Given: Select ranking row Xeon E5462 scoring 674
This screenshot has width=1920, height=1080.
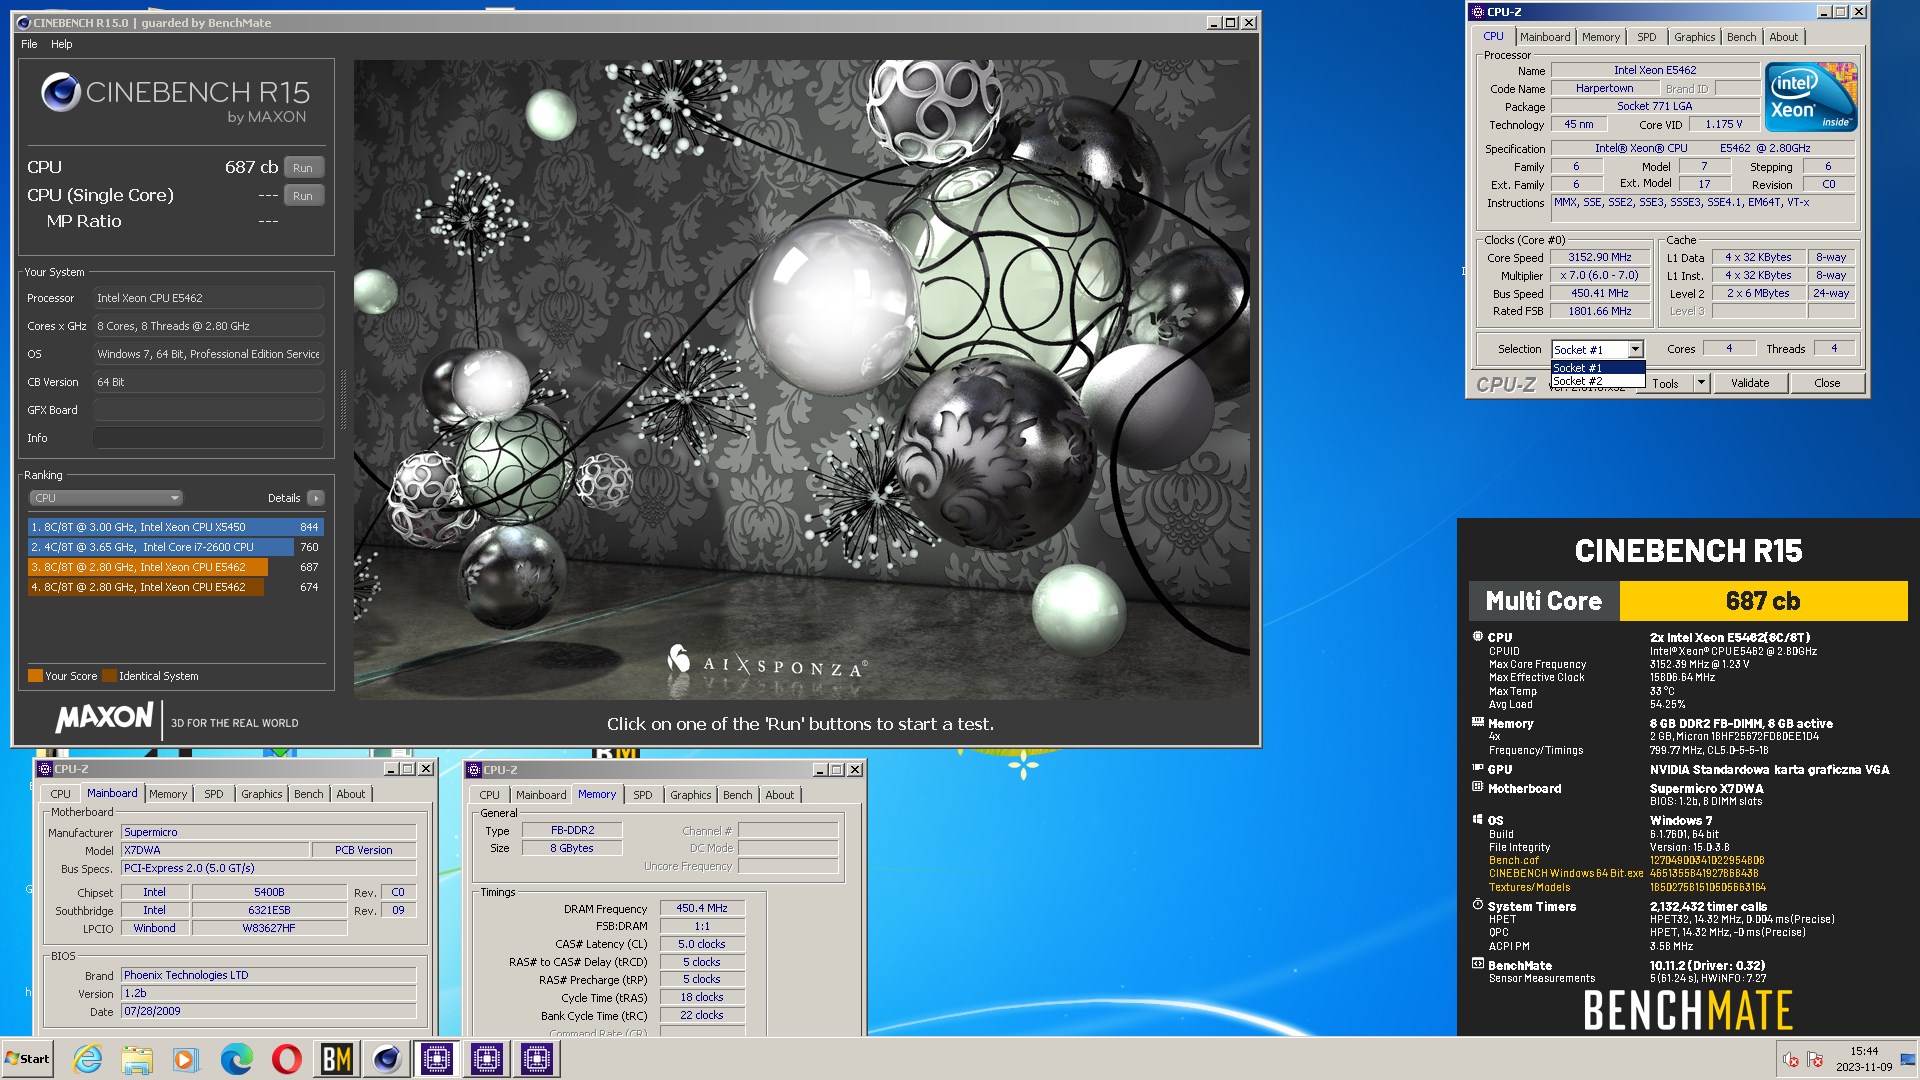Looking at the screenshot, I should (176, 587).
